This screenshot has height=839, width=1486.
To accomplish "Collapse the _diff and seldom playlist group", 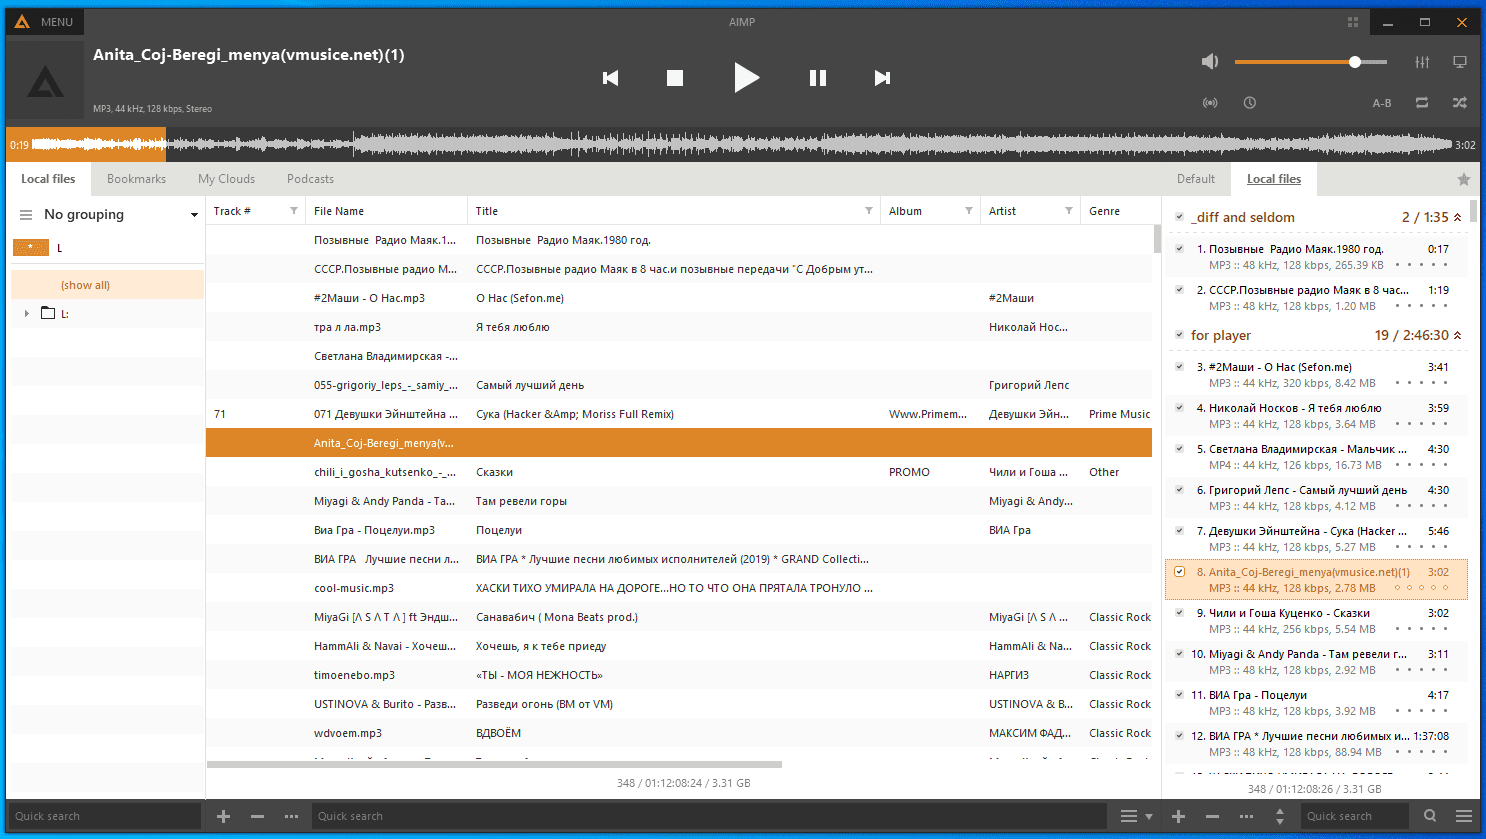I will 1458,217.
